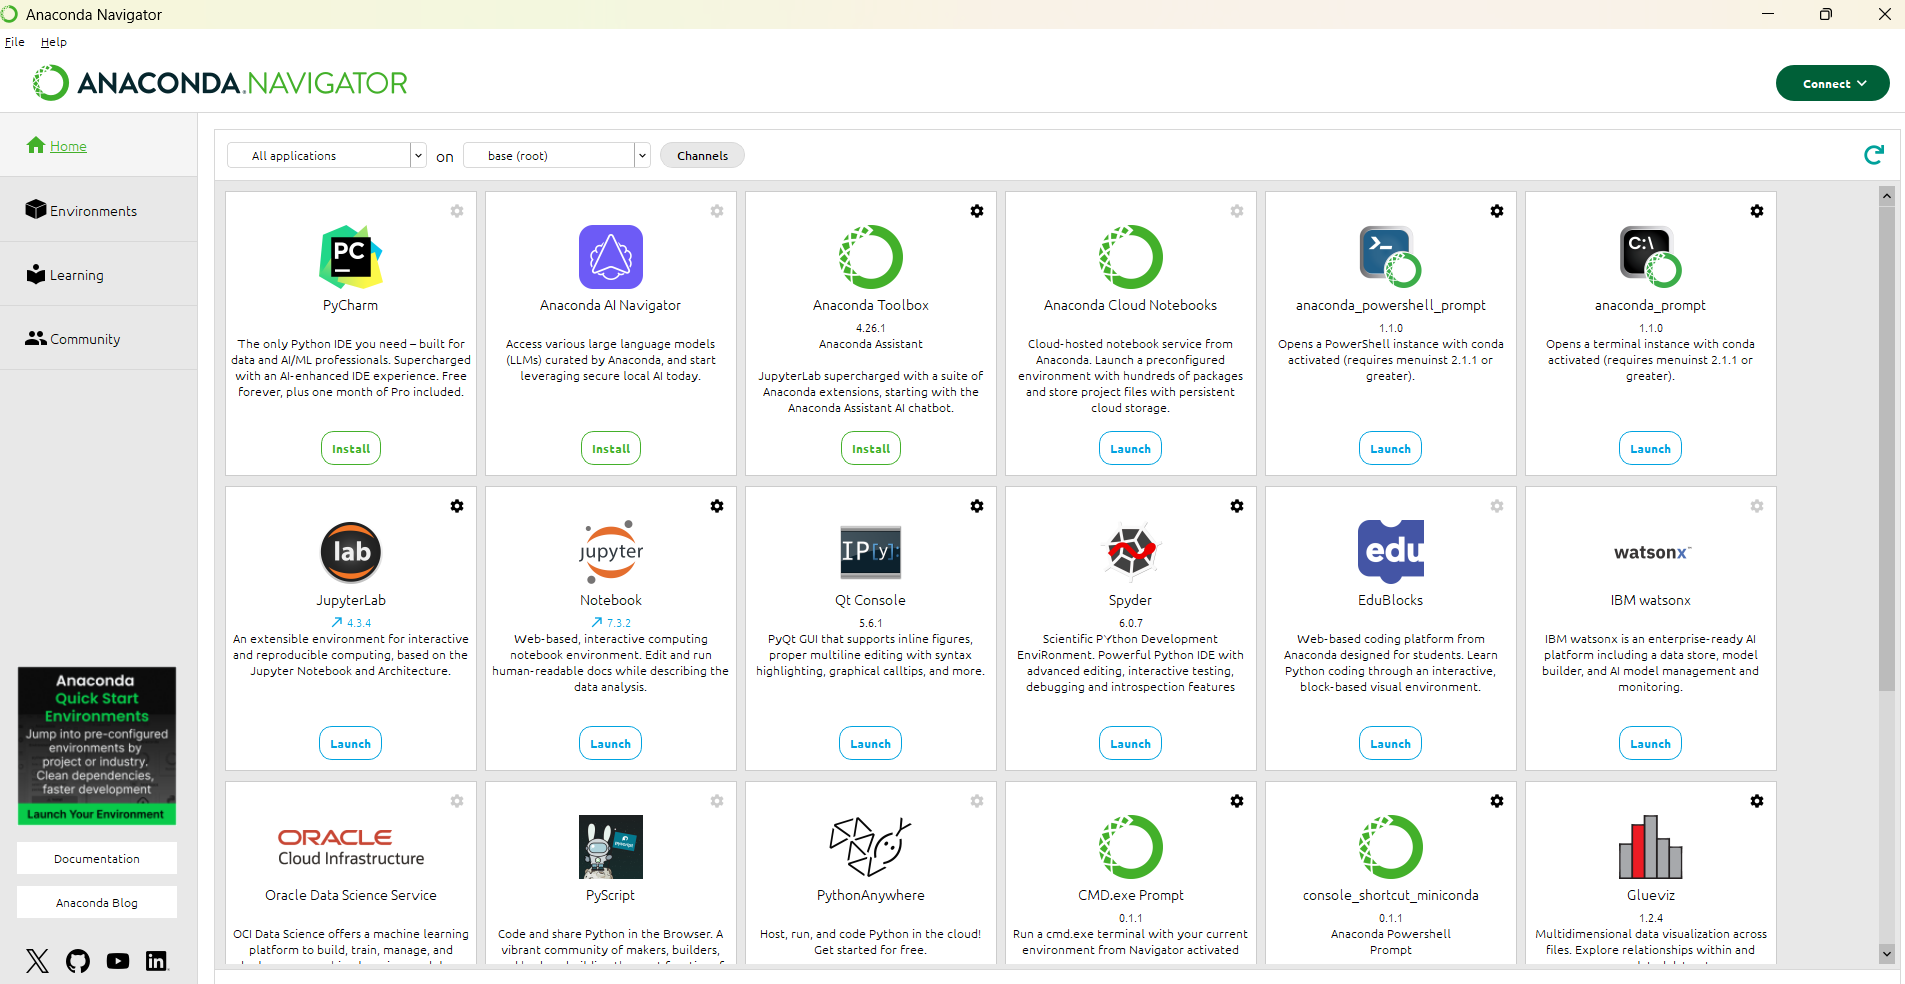Go to the Home tab
The image size is (1905, 984).
point(98,145)
